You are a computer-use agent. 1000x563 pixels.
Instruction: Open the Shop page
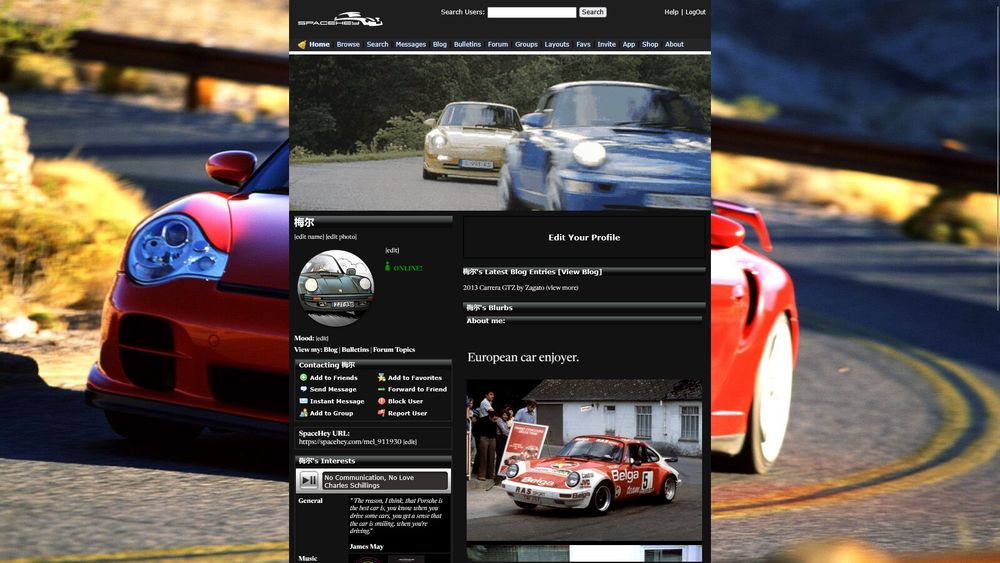pos(650,45)
